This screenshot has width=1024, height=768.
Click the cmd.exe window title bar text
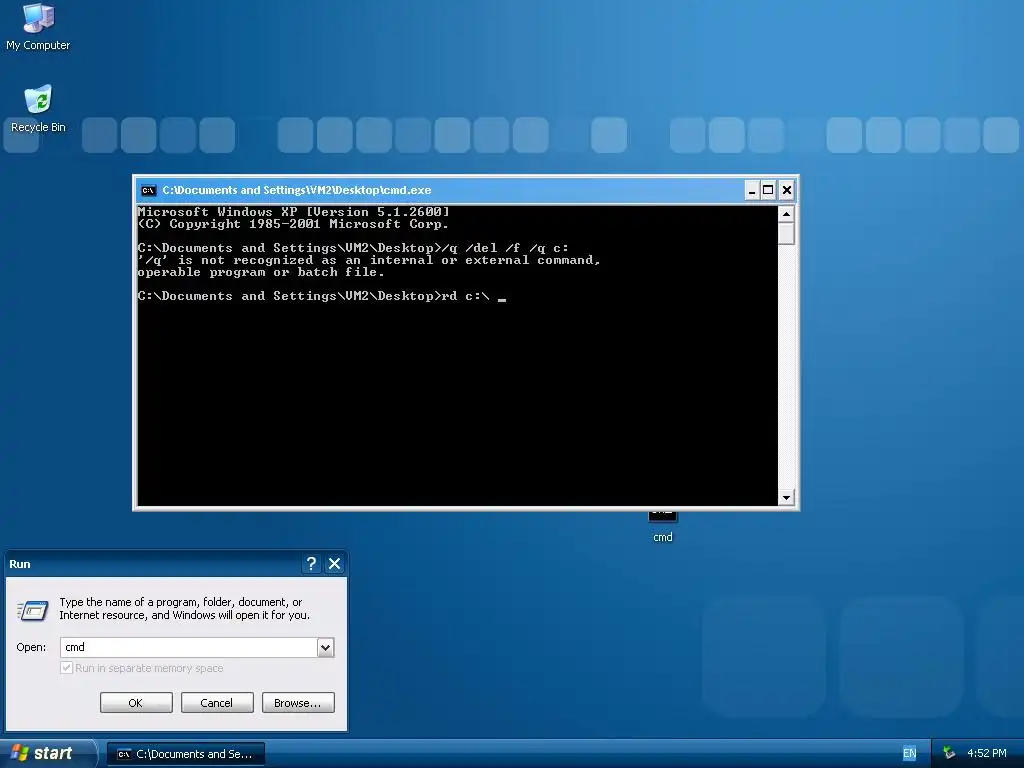pos(296,190)
